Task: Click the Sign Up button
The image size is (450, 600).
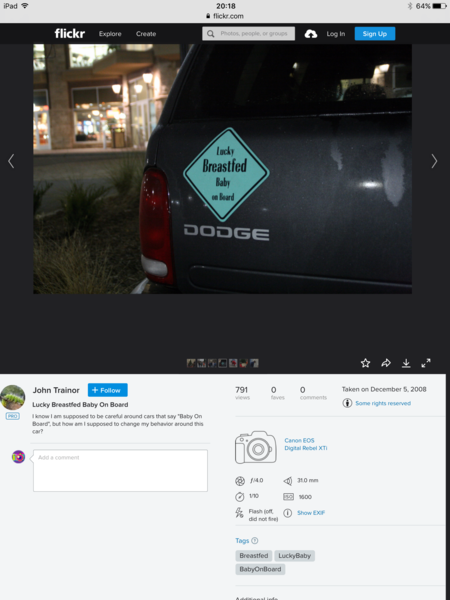Action: tap(375, 34)
